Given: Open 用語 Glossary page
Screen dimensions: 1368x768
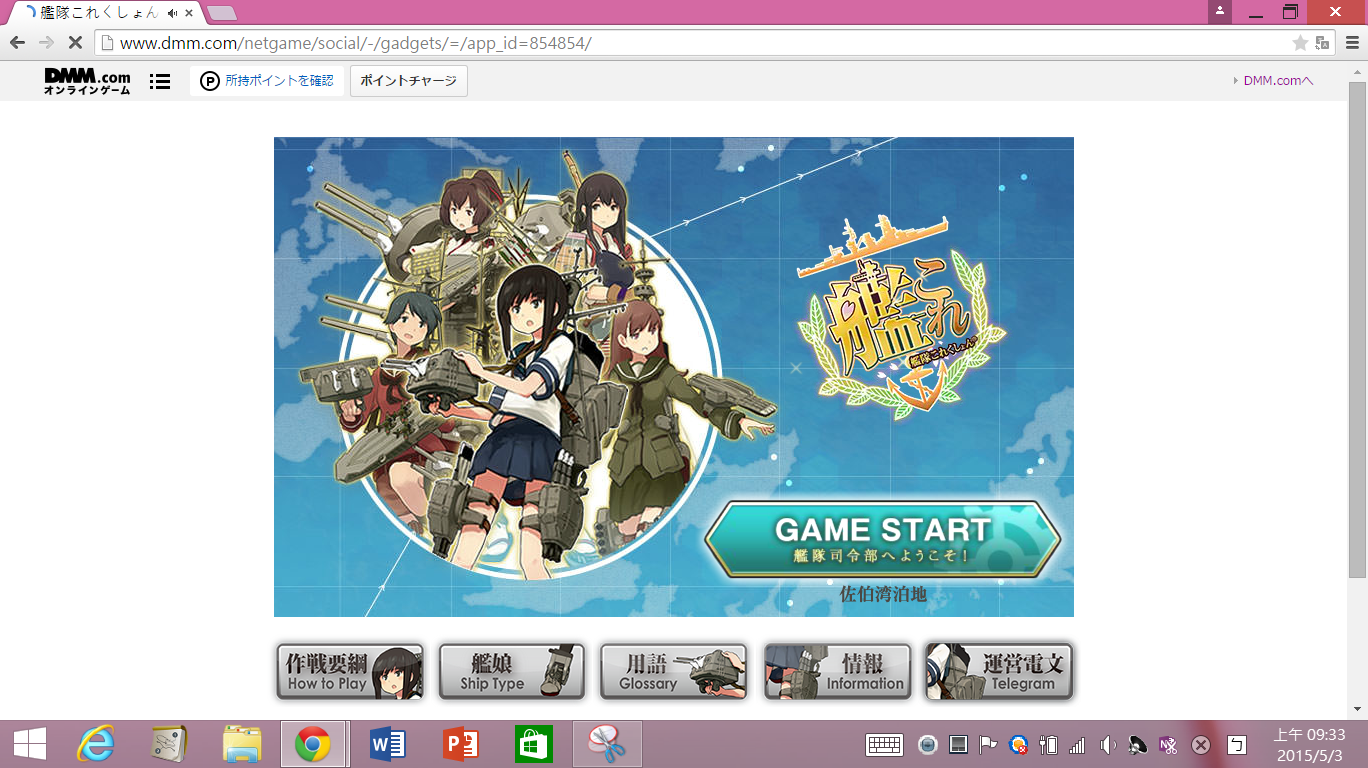Looking at the screenshot, I should click(x=674, y=672).
